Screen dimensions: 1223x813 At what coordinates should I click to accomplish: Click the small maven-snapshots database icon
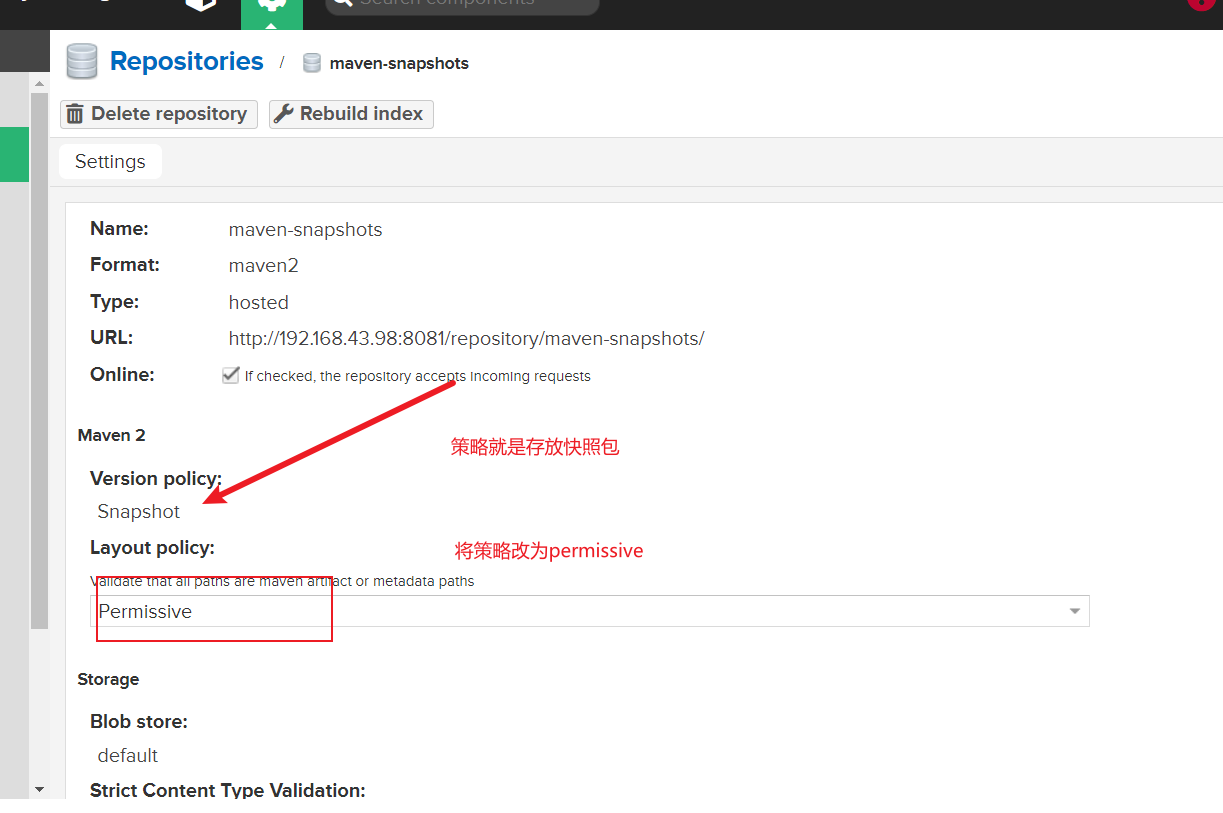click(312, 63)
